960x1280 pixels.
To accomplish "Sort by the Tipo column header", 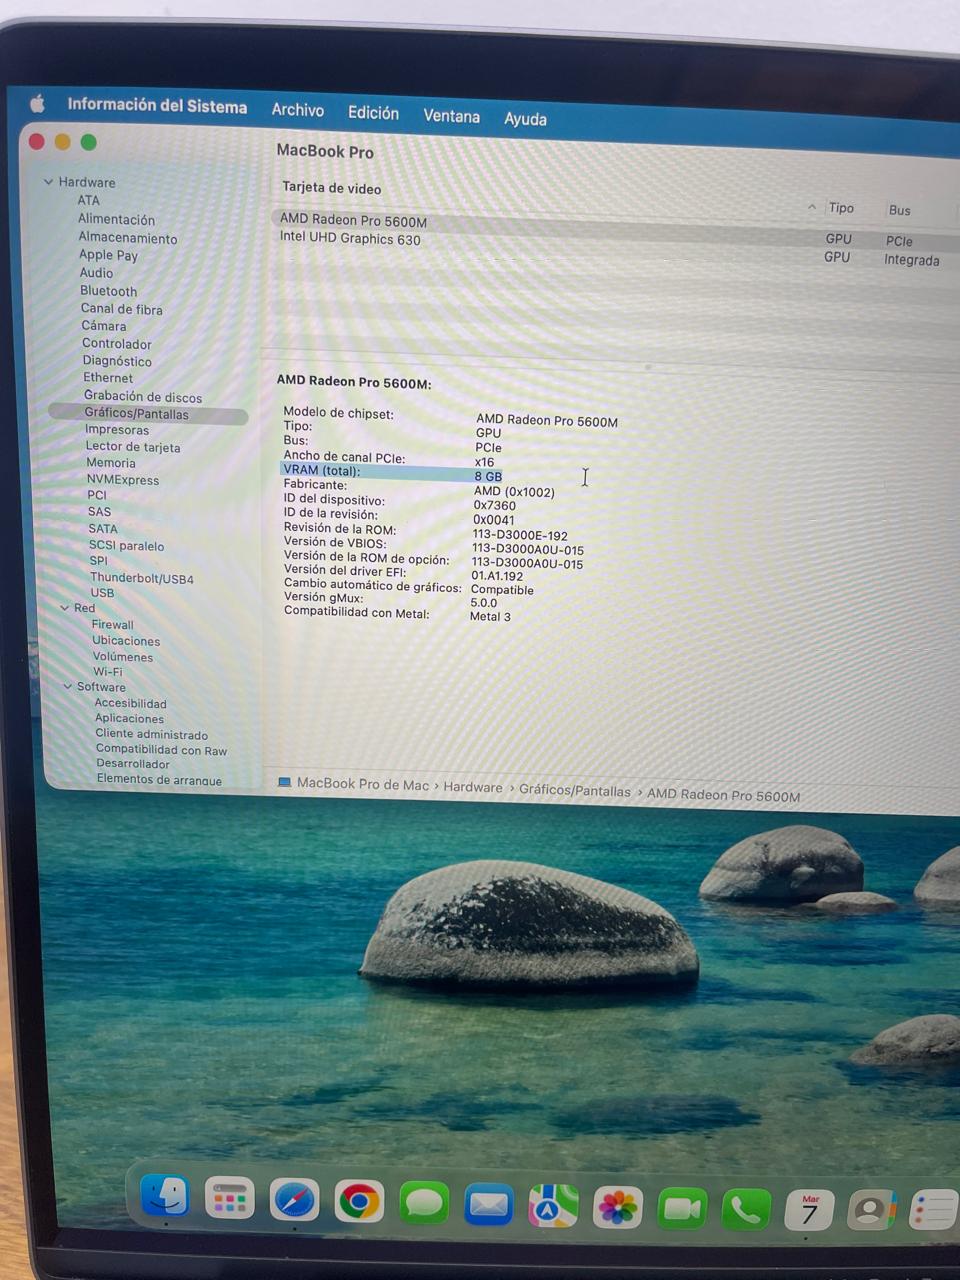I will click(841, 208).
